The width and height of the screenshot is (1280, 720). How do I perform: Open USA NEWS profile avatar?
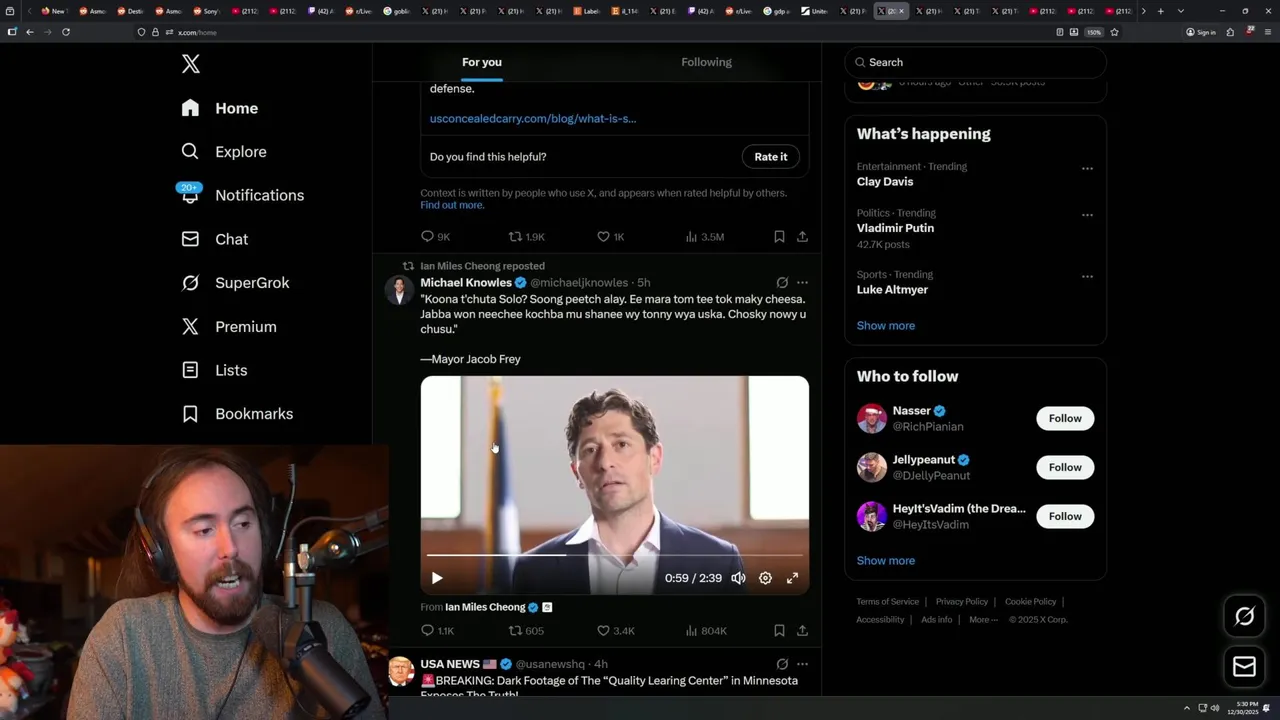[x=401, y=671]
